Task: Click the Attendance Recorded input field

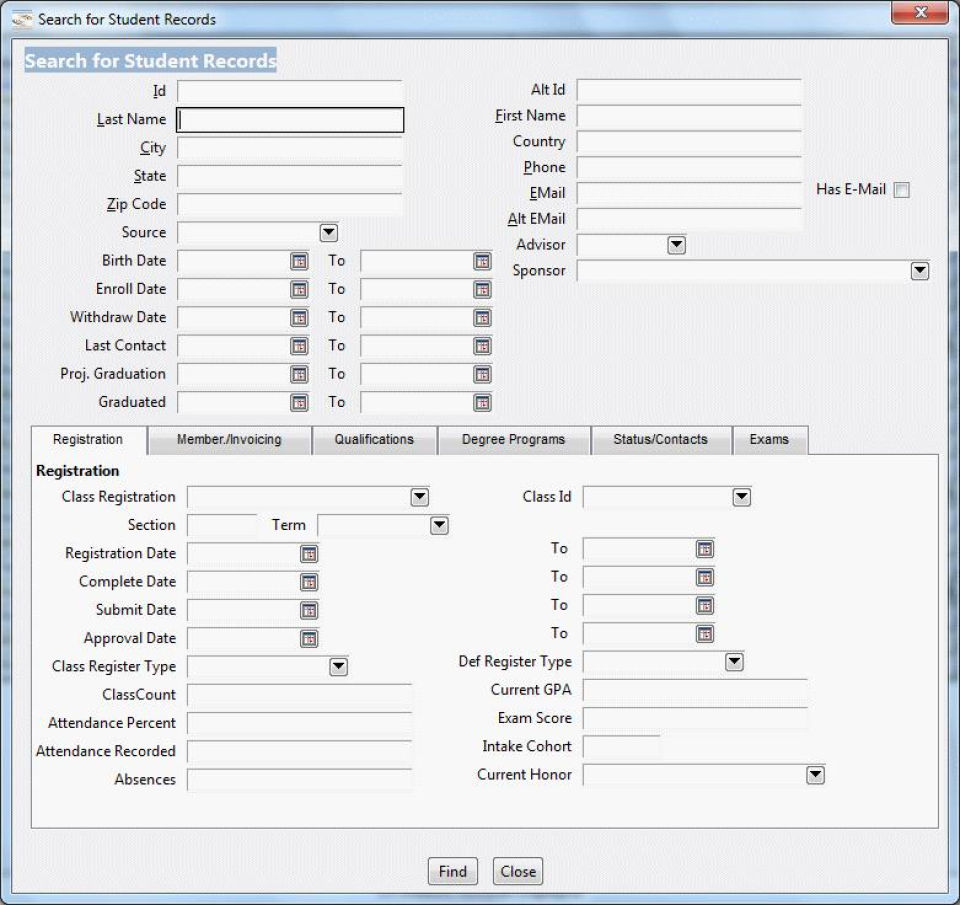Action: (x=299, y=751)
